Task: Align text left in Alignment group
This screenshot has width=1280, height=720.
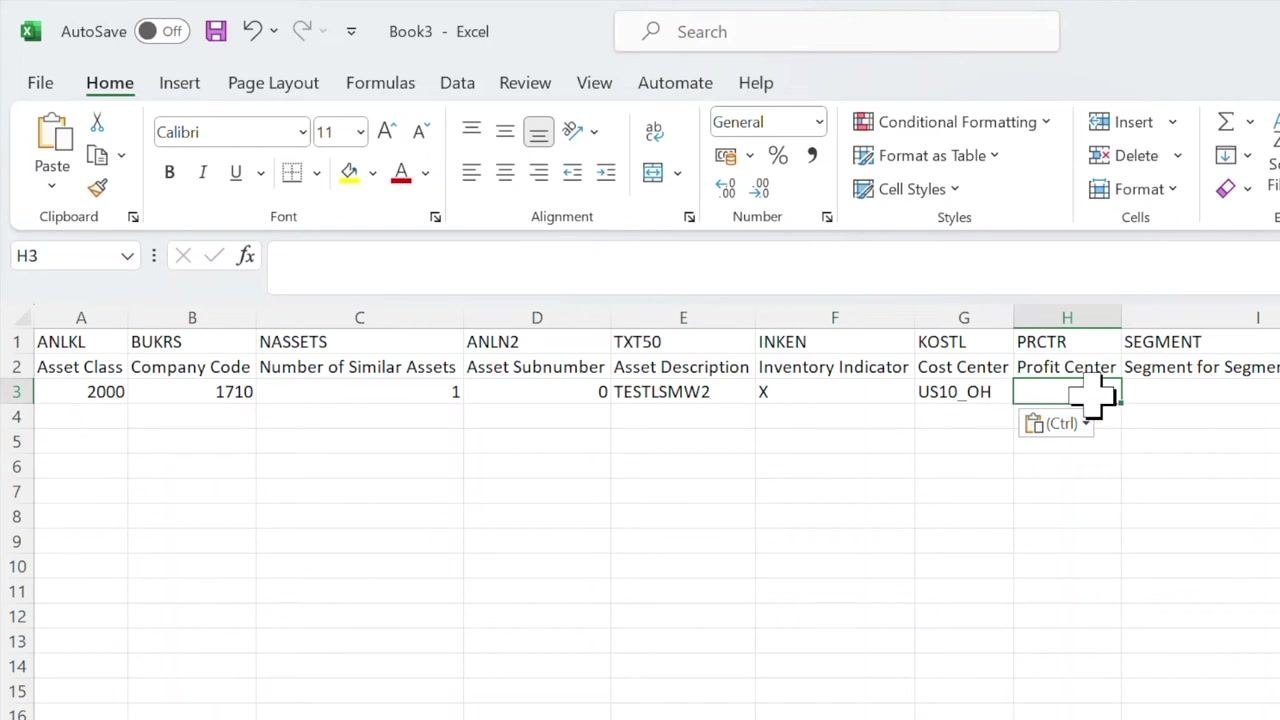Action: click(x=472, y=173)
